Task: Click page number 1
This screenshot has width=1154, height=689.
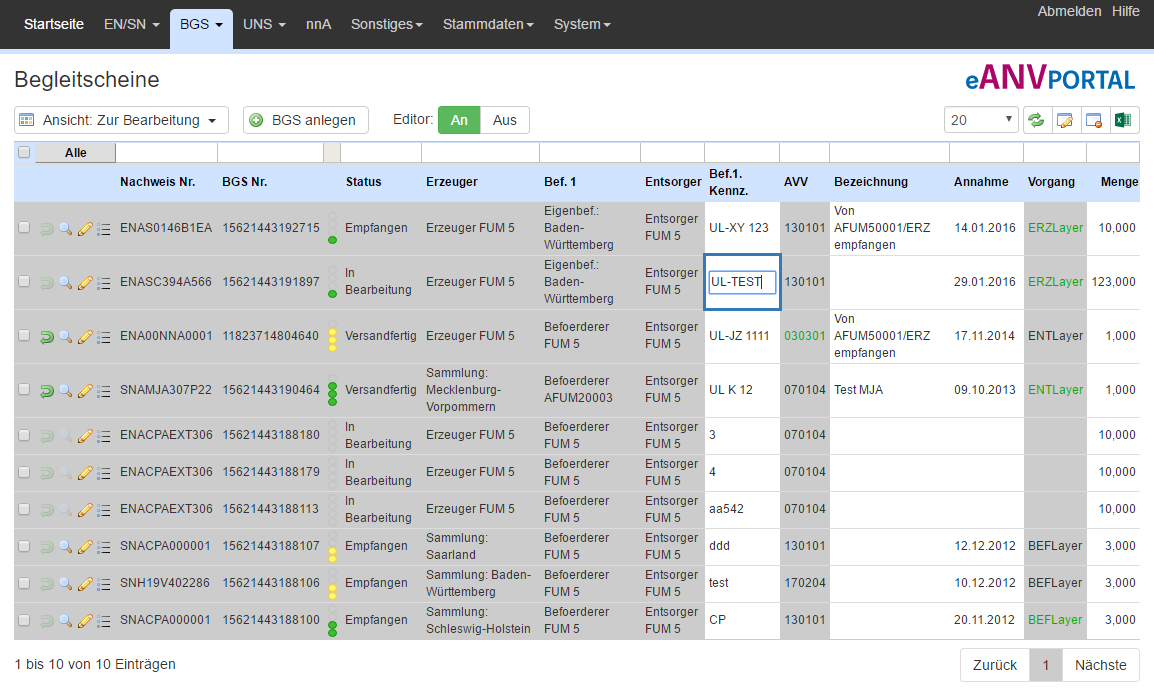Action: coord(1046,665)
